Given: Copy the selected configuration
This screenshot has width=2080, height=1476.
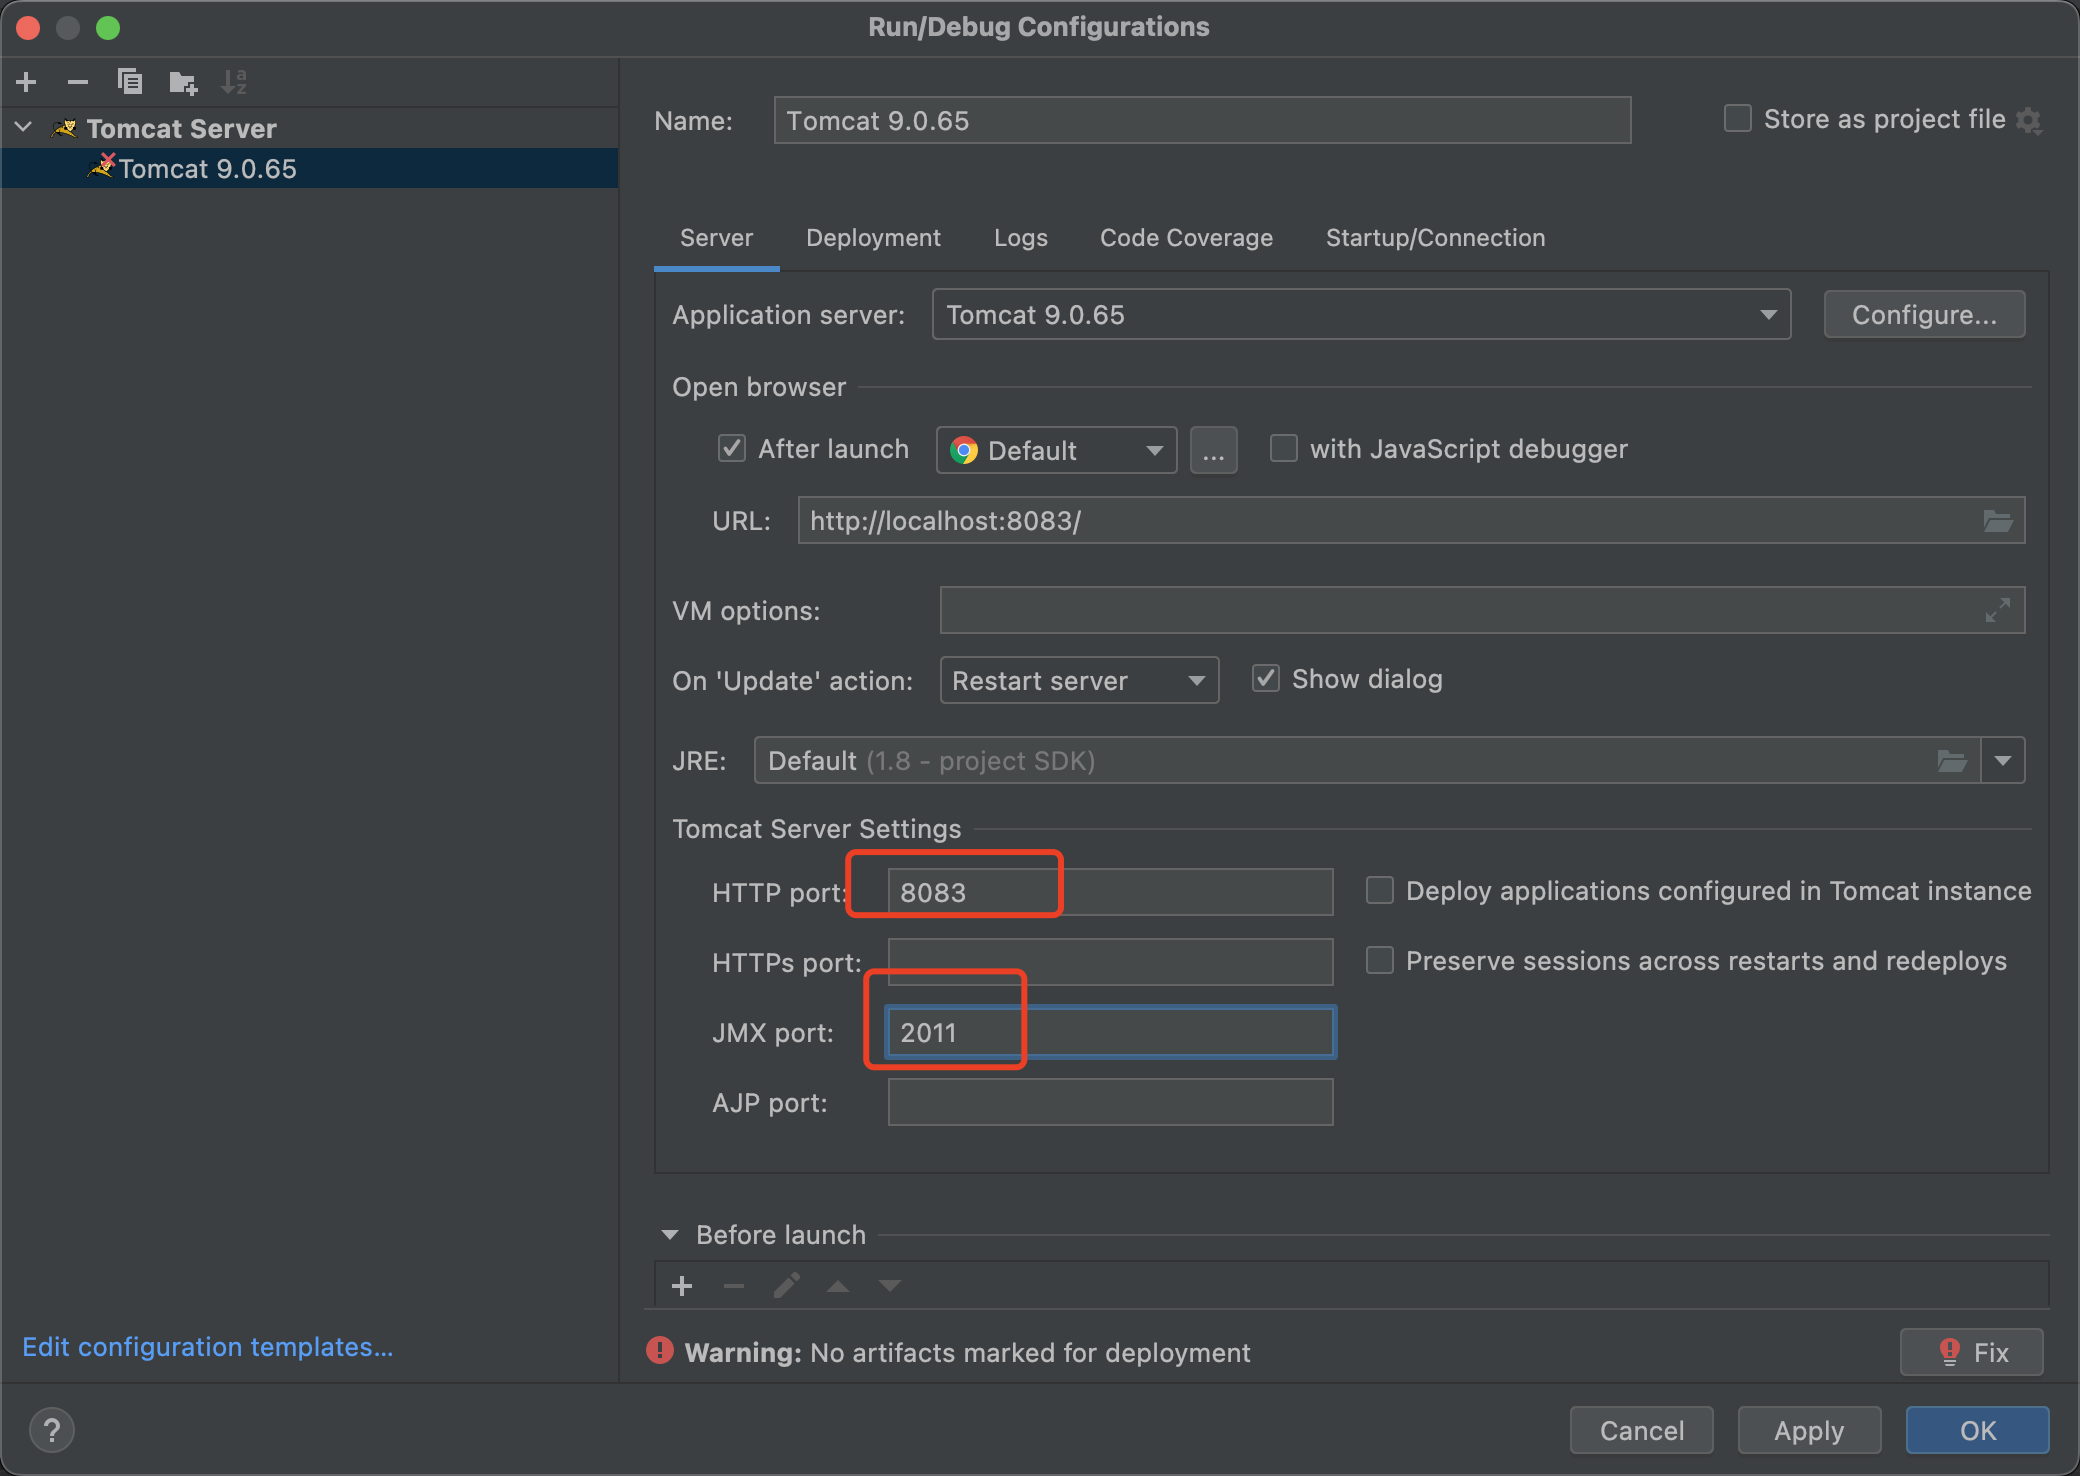Looking at the screenshot, I should pyautogui.click(x=130, y=82).
